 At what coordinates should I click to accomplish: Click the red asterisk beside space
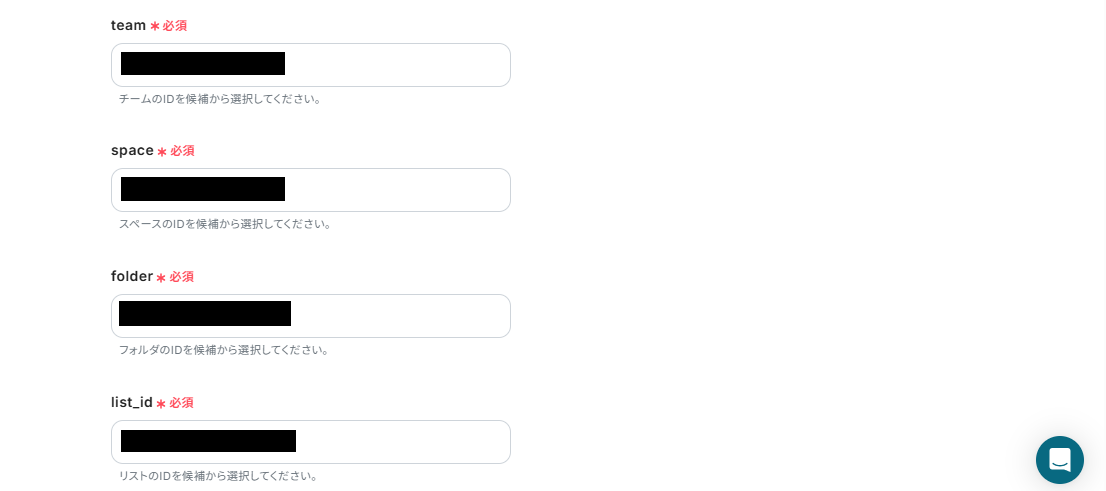[162, 152]
